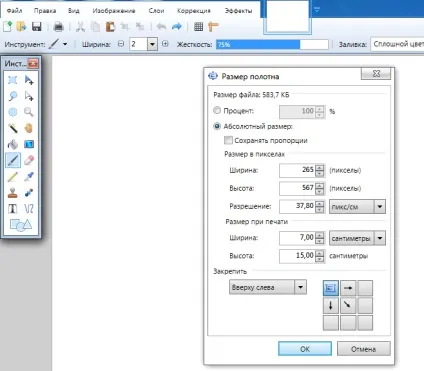The image size is (424, 371).
Task: Enable the Сохранять пропорции checkbox
Action: pos(228,140)
